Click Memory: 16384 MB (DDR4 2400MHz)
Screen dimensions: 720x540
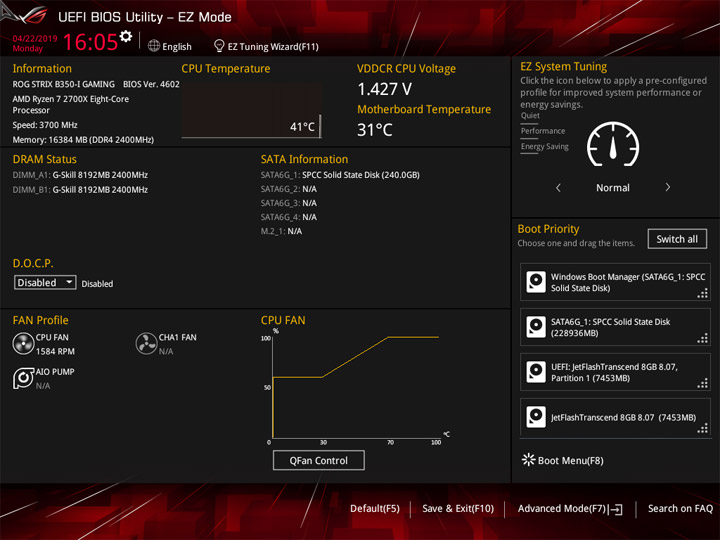click(x=83, y=140)
